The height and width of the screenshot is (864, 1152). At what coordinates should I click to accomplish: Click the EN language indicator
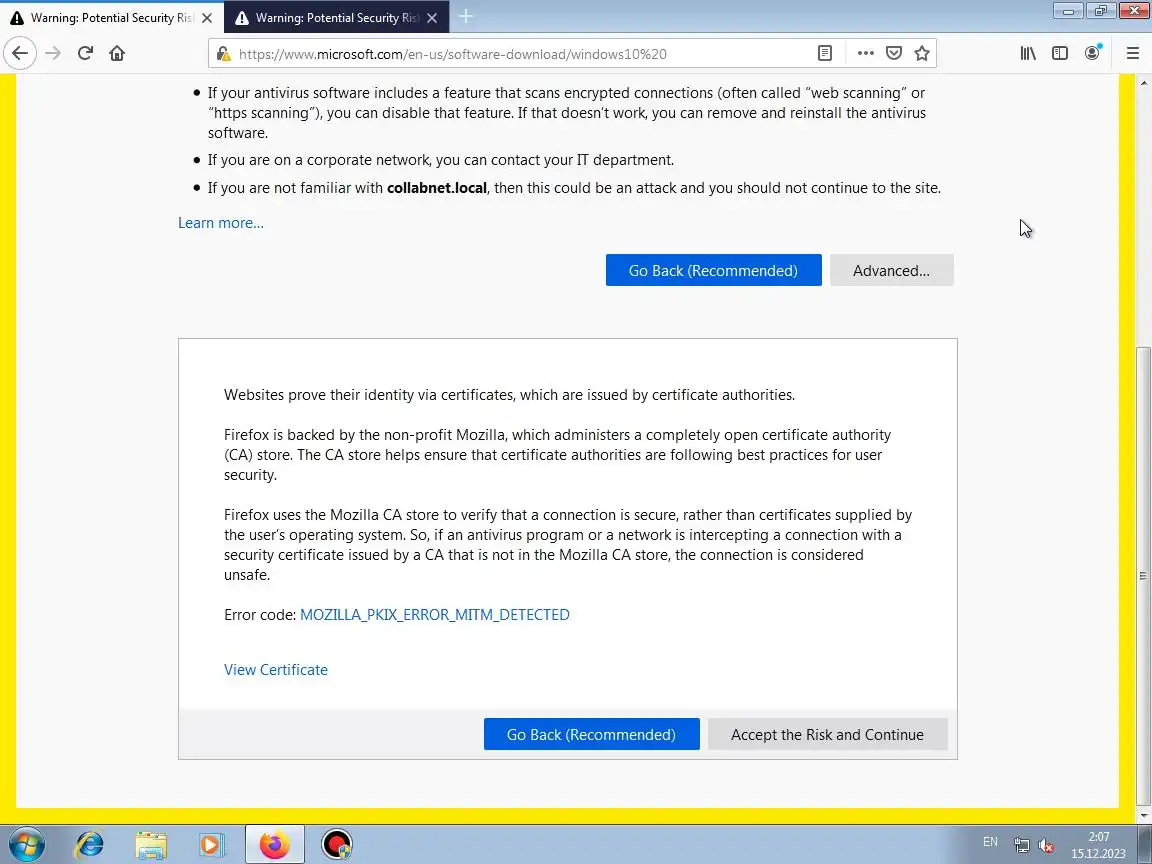(x=990, y=842)
